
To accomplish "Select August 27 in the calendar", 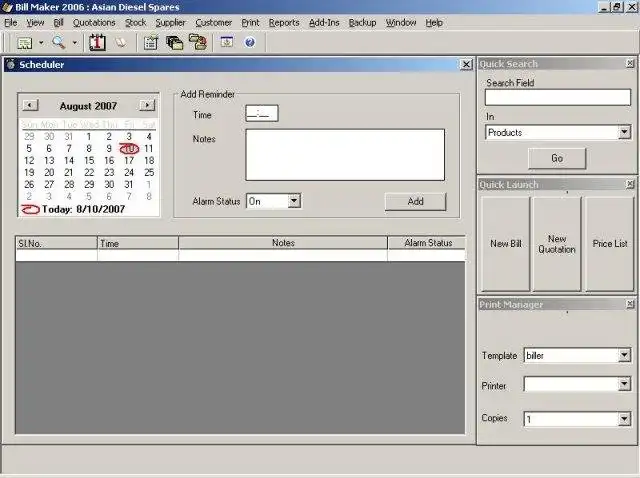I will 49,185.
